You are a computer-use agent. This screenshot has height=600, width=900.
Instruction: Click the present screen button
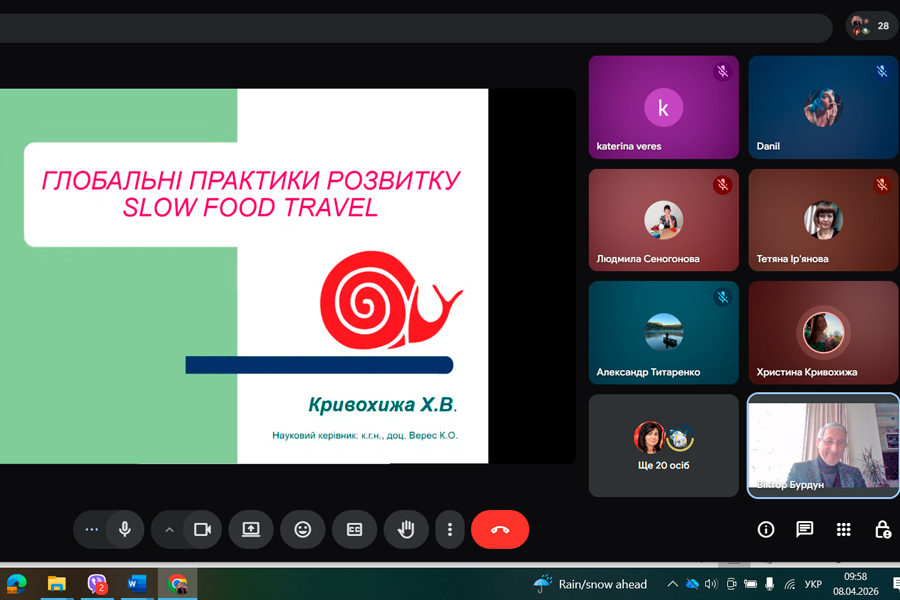point(251,529)
